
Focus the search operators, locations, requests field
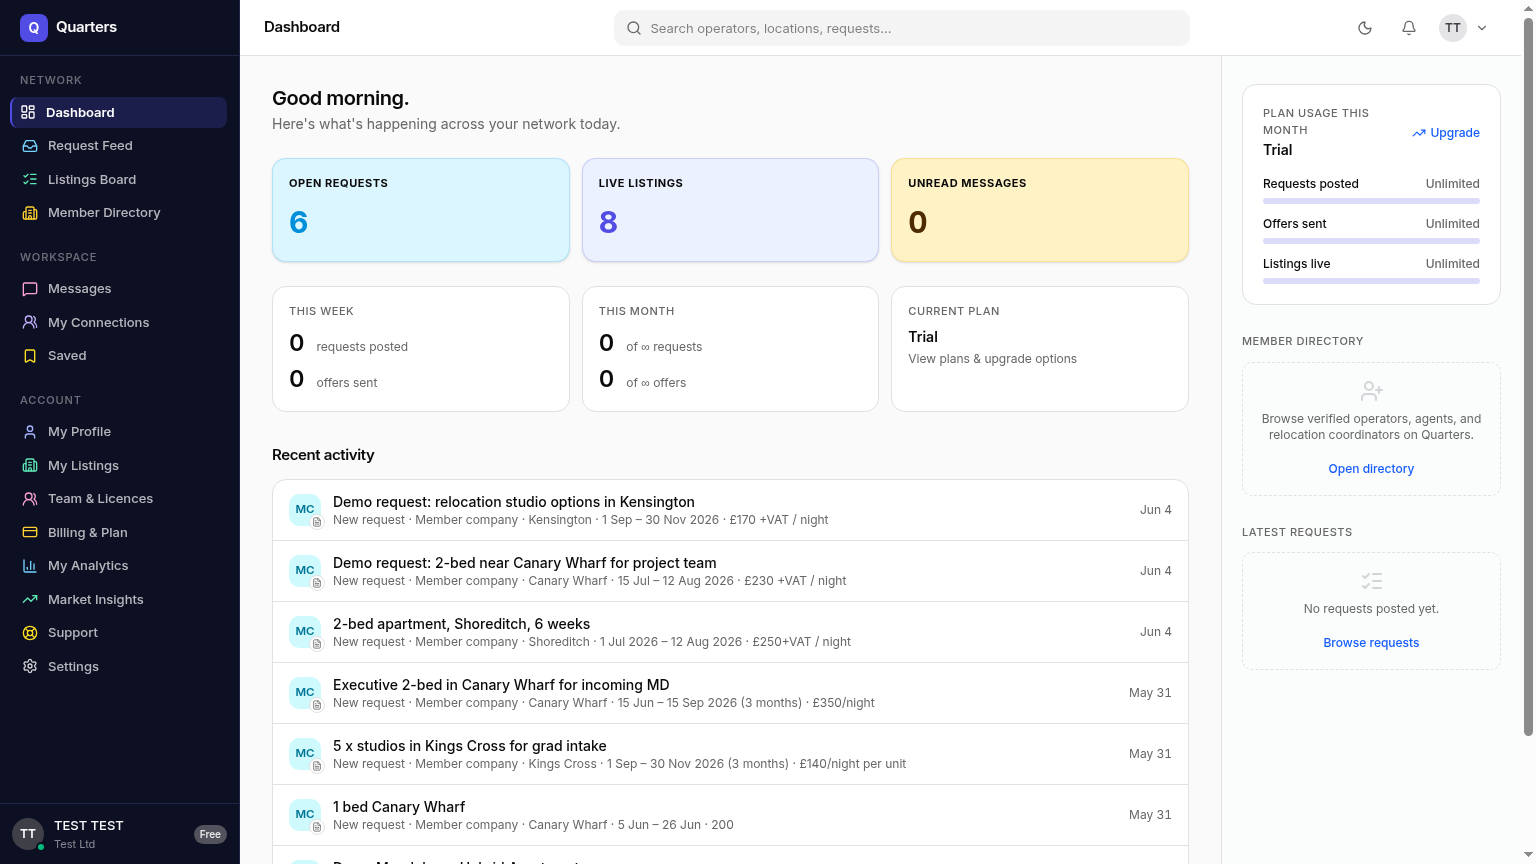[902, 28]
